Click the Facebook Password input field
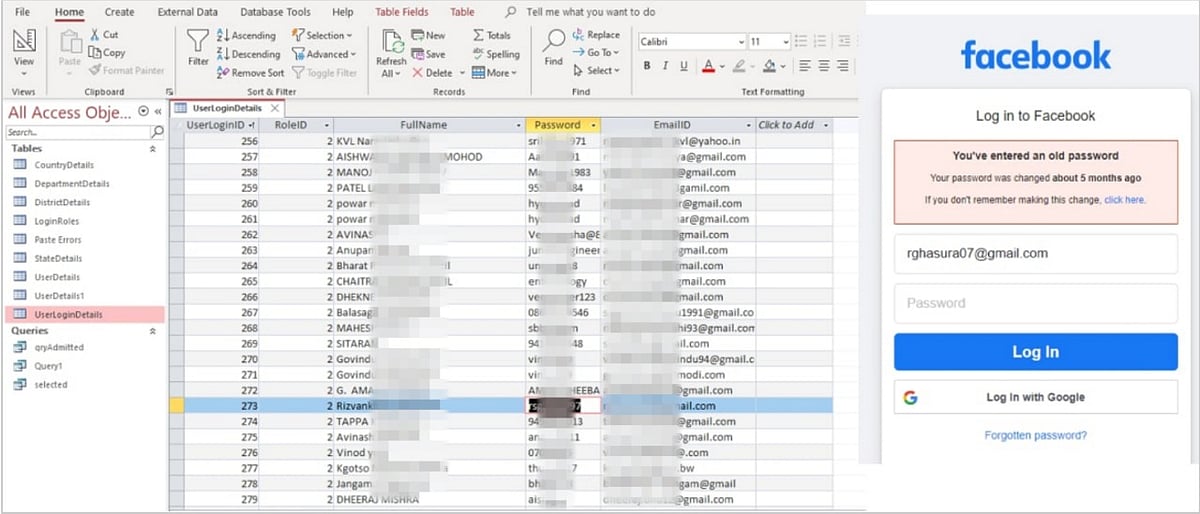Screen dimensions: 1200x514 tap(1035, 303)
